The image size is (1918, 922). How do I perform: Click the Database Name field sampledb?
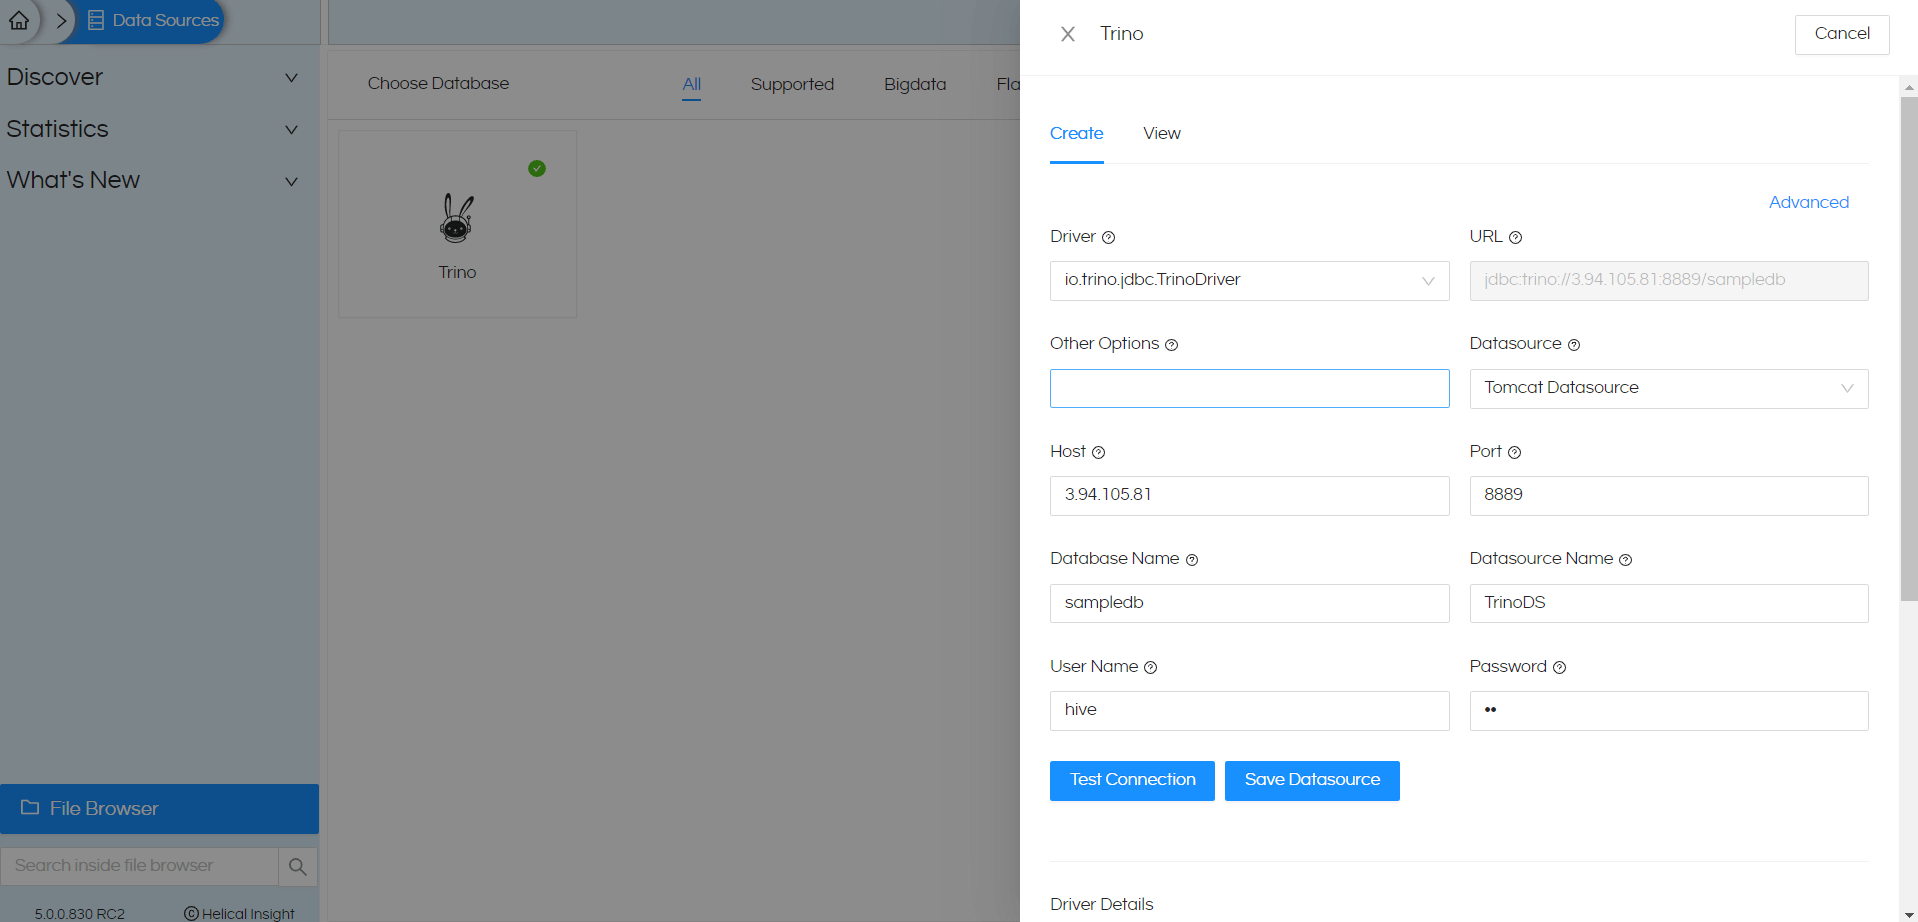tap(1249, 603)
